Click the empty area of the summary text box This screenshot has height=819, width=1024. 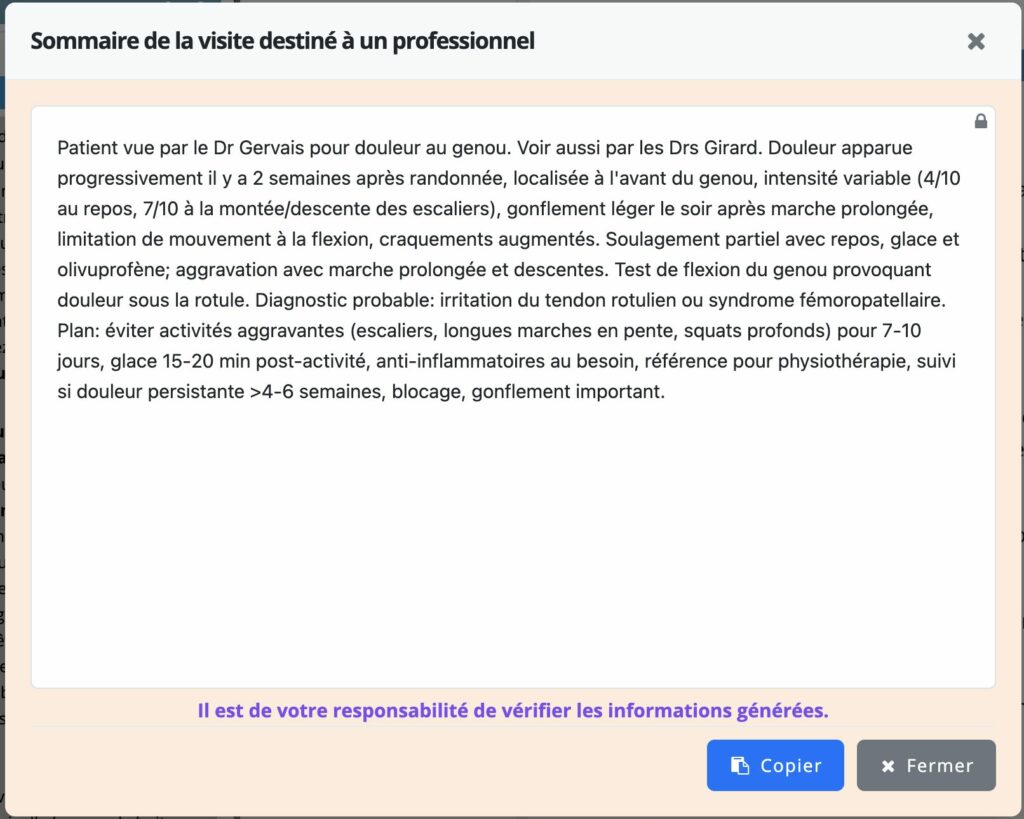click(x=512, y=540)
